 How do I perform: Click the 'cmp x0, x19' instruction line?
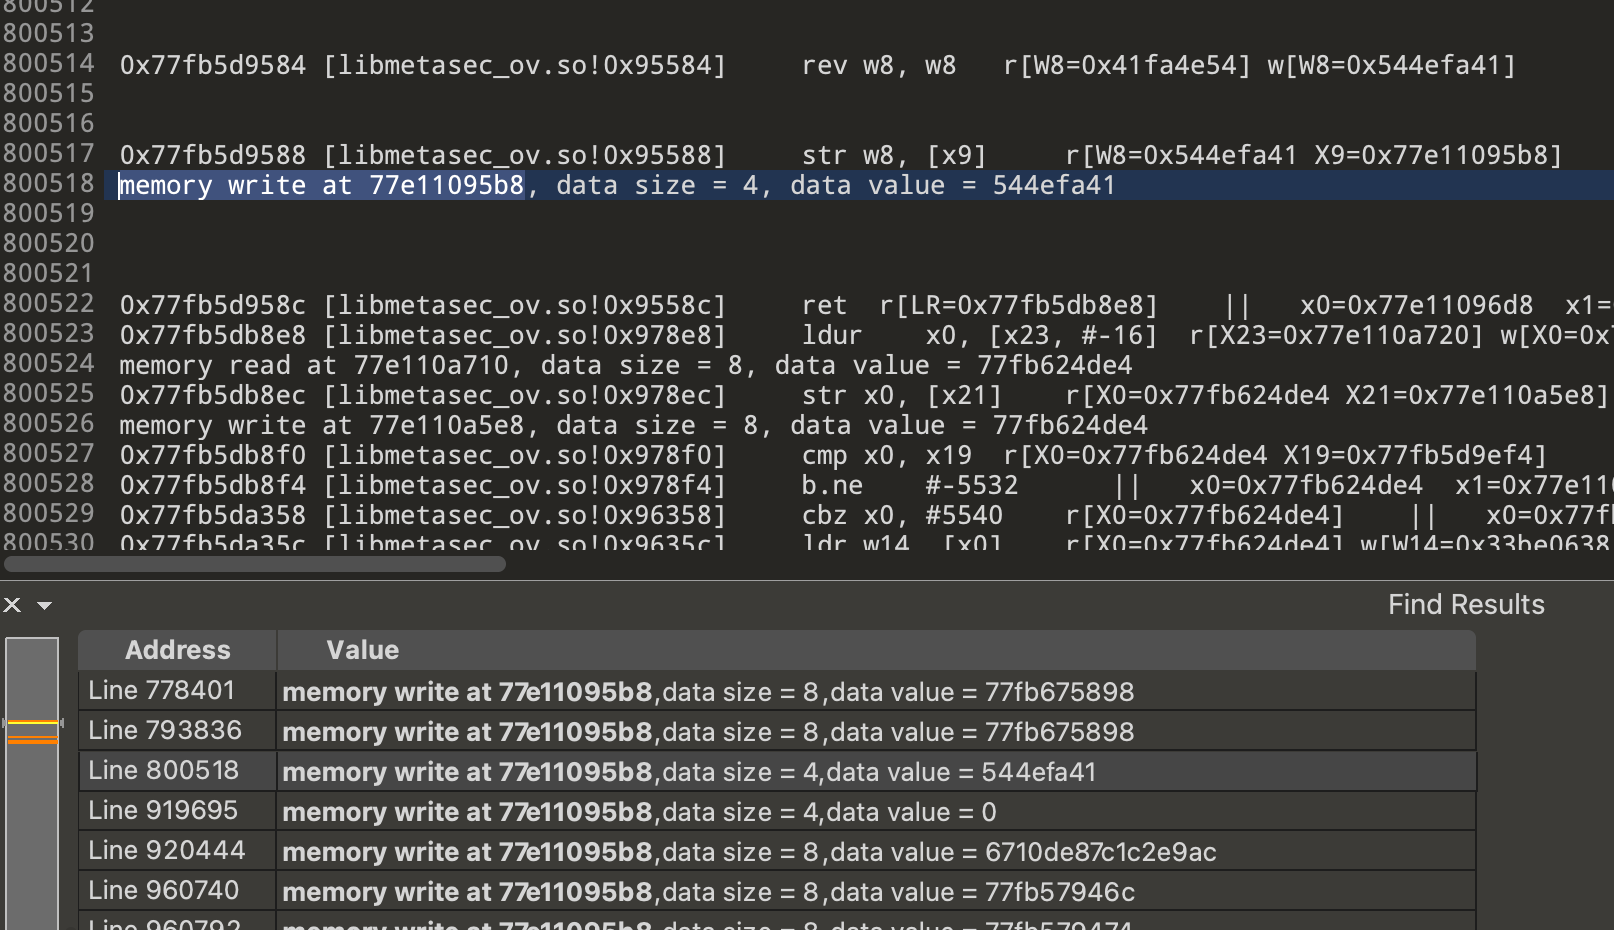click(886, 456)
